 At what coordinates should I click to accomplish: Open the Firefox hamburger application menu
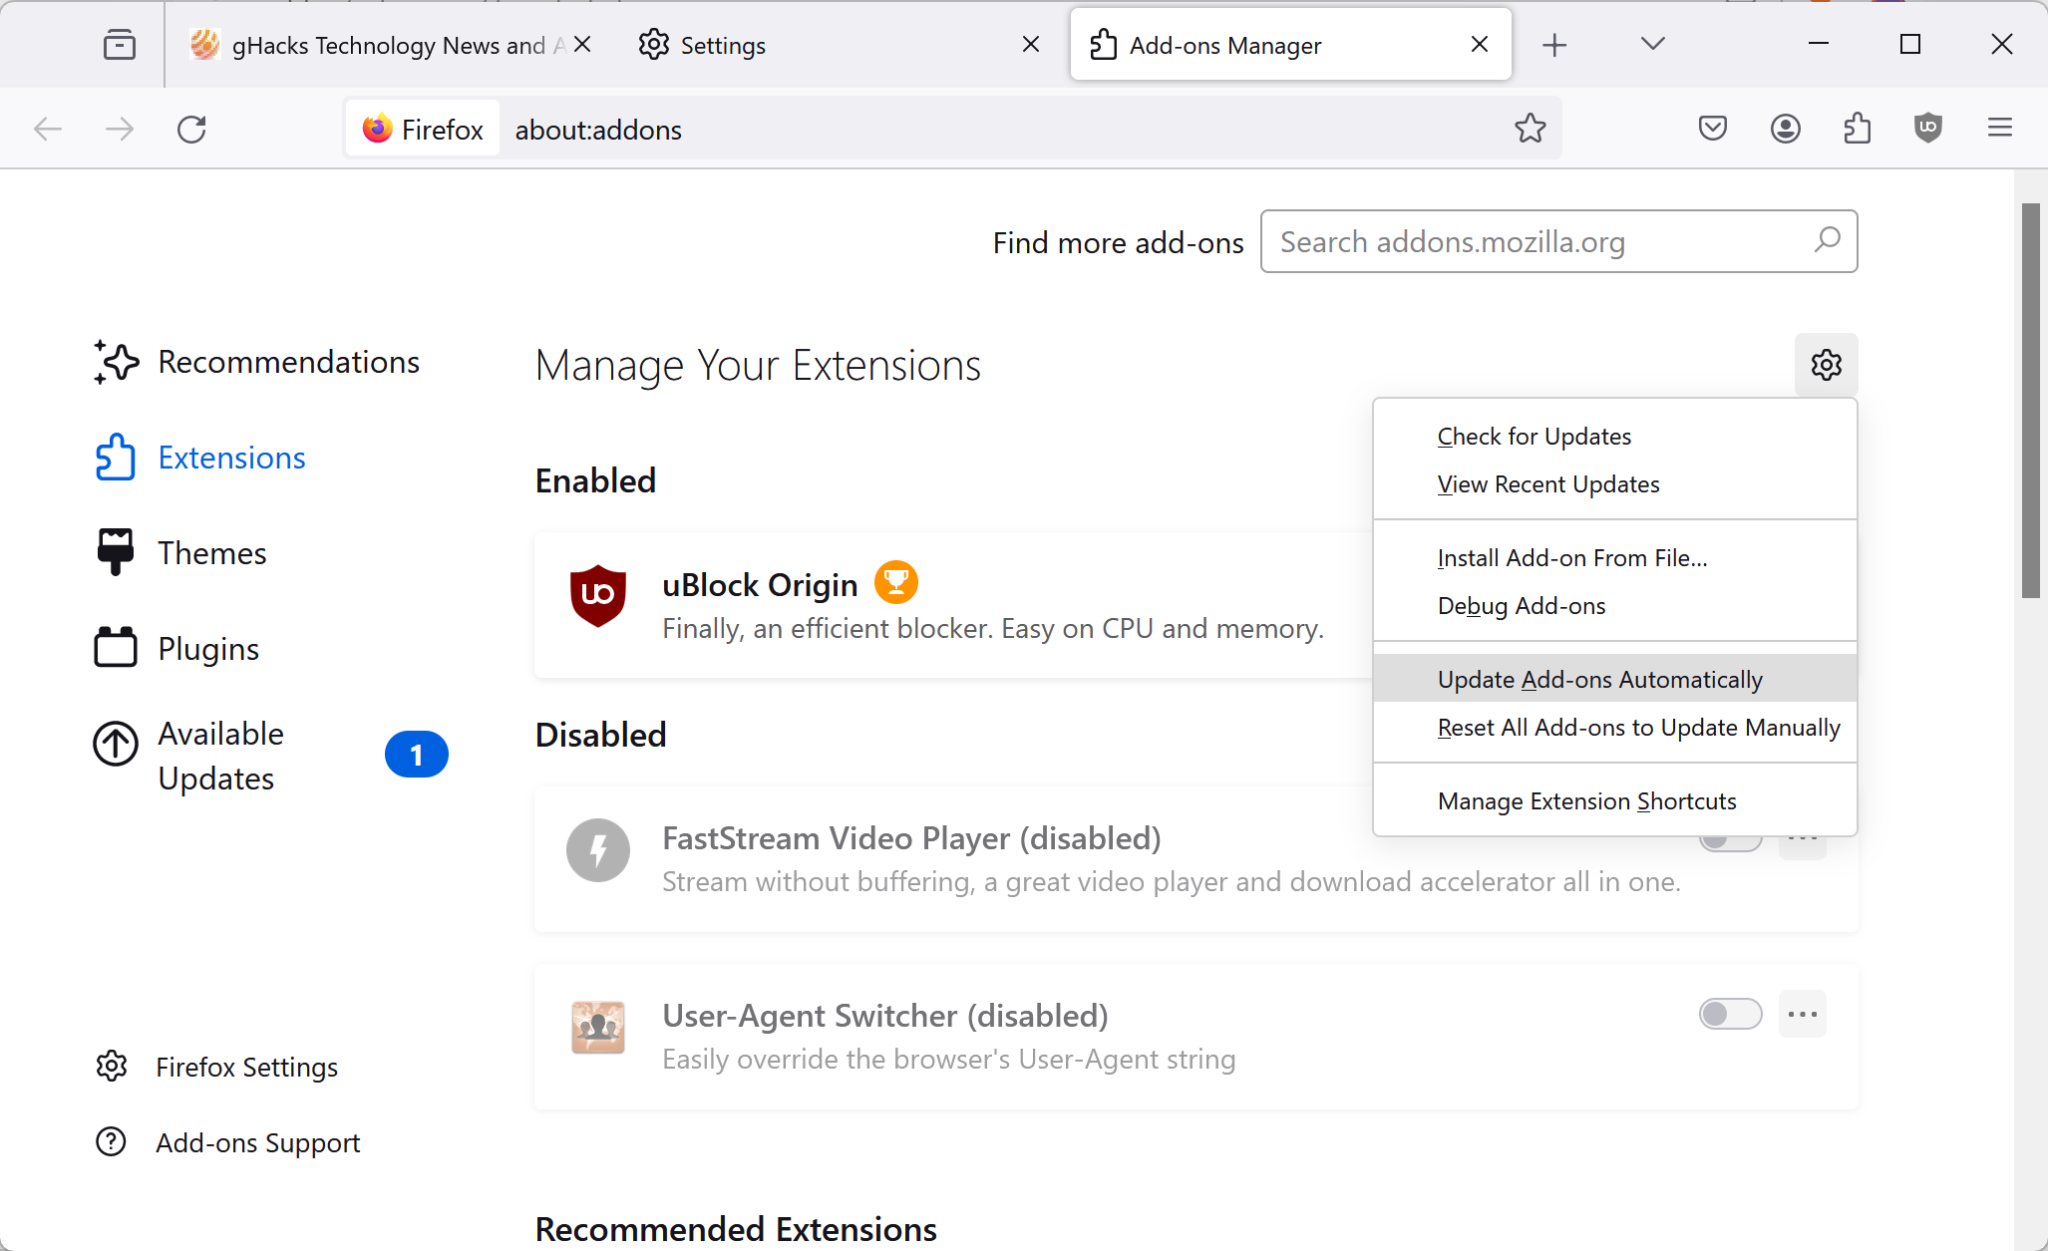tap(2000, 128)
